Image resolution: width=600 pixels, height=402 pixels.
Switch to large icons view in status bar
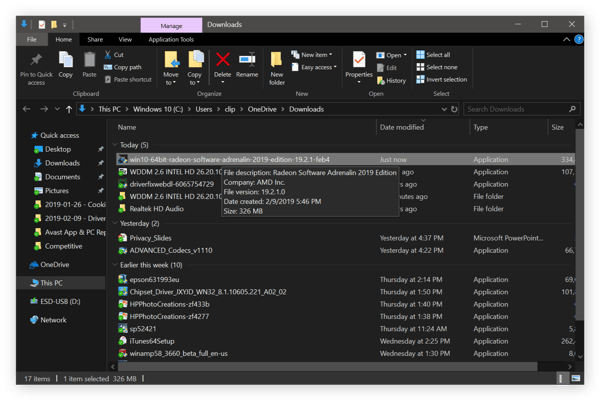coord(578,379)
